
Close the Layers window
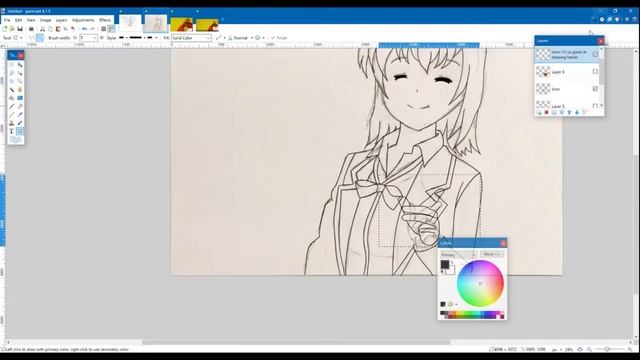[600, 41]
